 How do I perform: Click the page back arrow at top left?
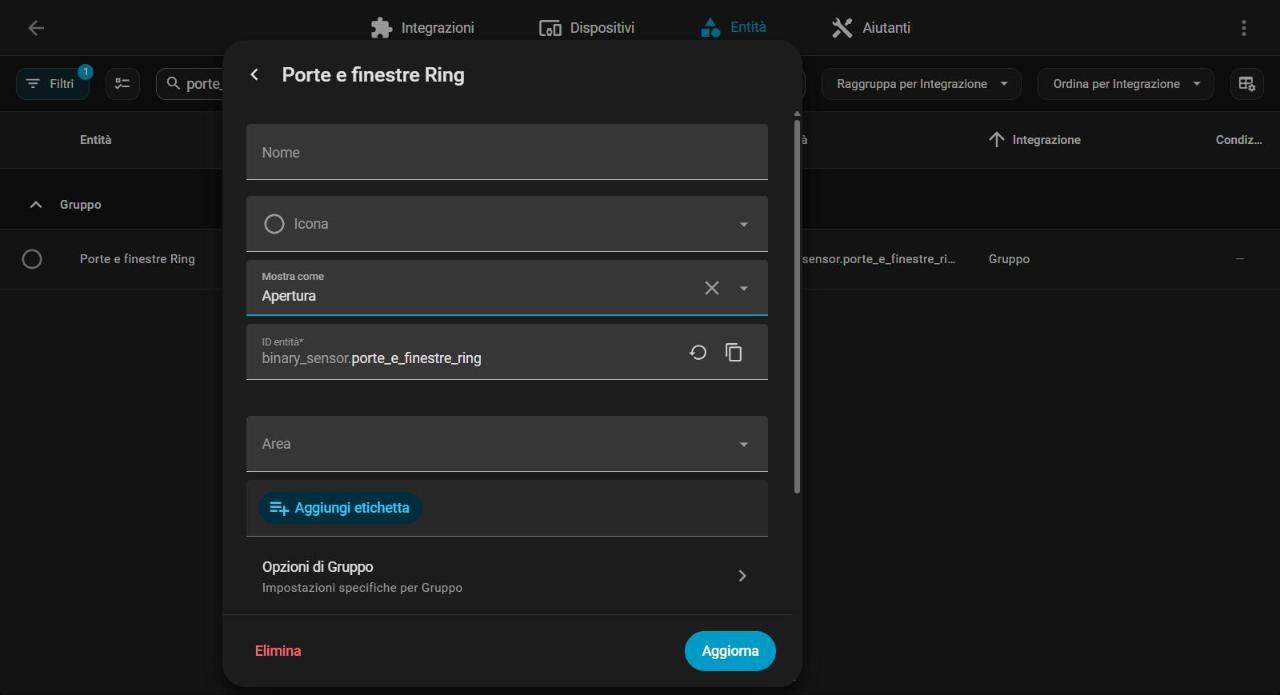36,28
